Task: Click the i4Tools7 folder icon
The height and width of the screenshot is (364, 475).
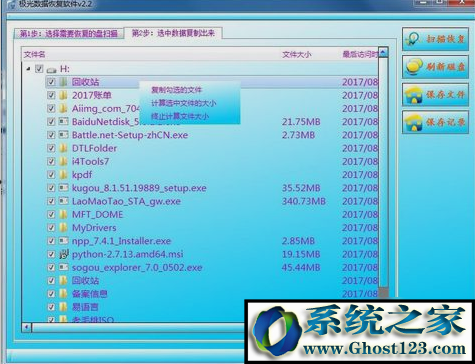Action: [63, 161]
